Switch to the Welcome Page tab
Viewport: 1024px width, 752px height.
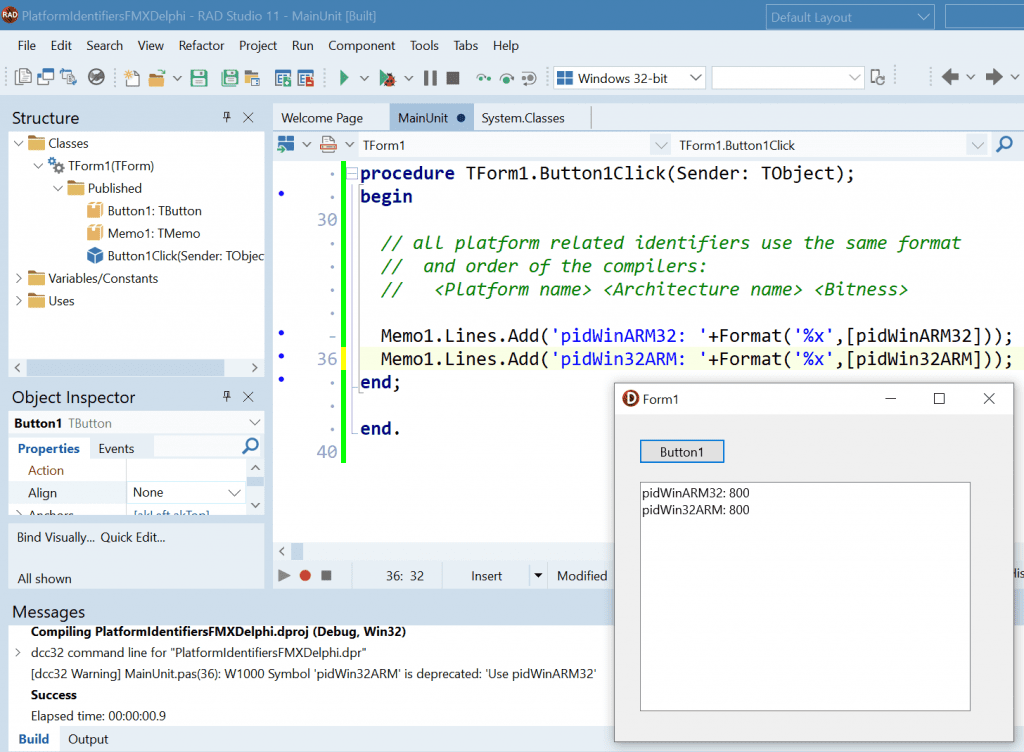[x=322, y=118]
